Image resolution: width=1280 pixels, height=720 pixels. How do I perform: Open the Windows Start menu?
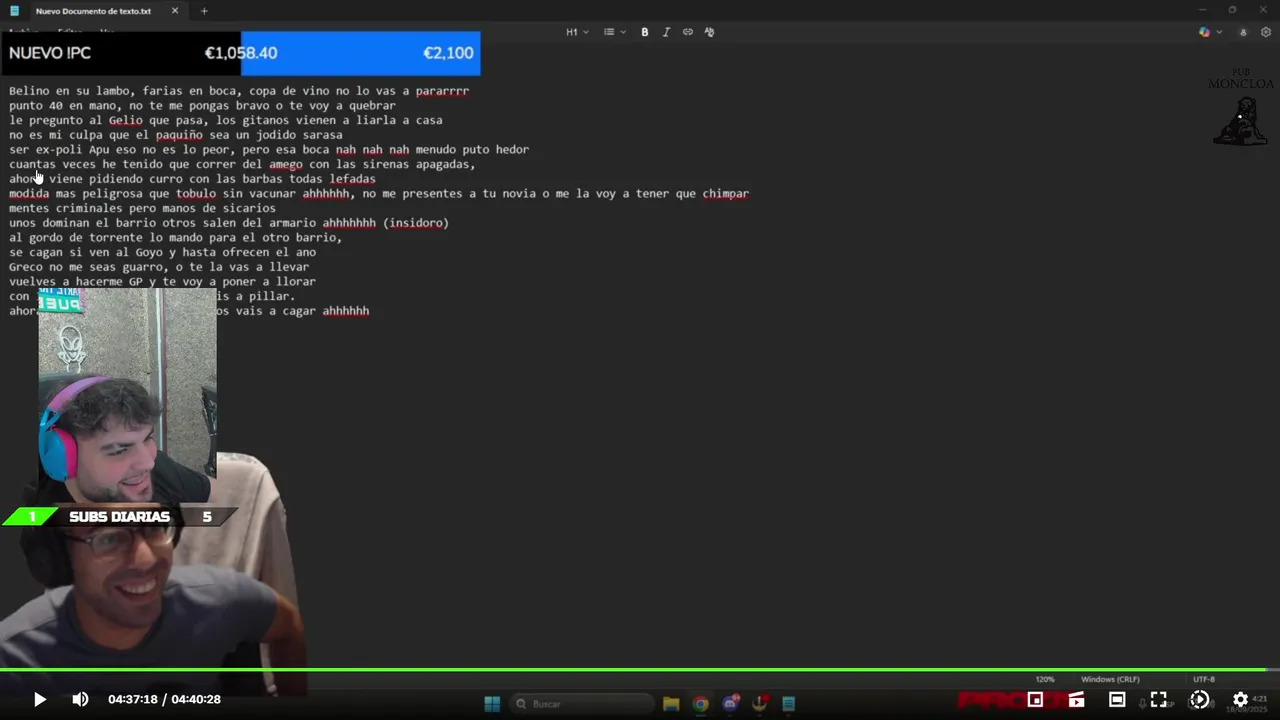click(492, 704)
